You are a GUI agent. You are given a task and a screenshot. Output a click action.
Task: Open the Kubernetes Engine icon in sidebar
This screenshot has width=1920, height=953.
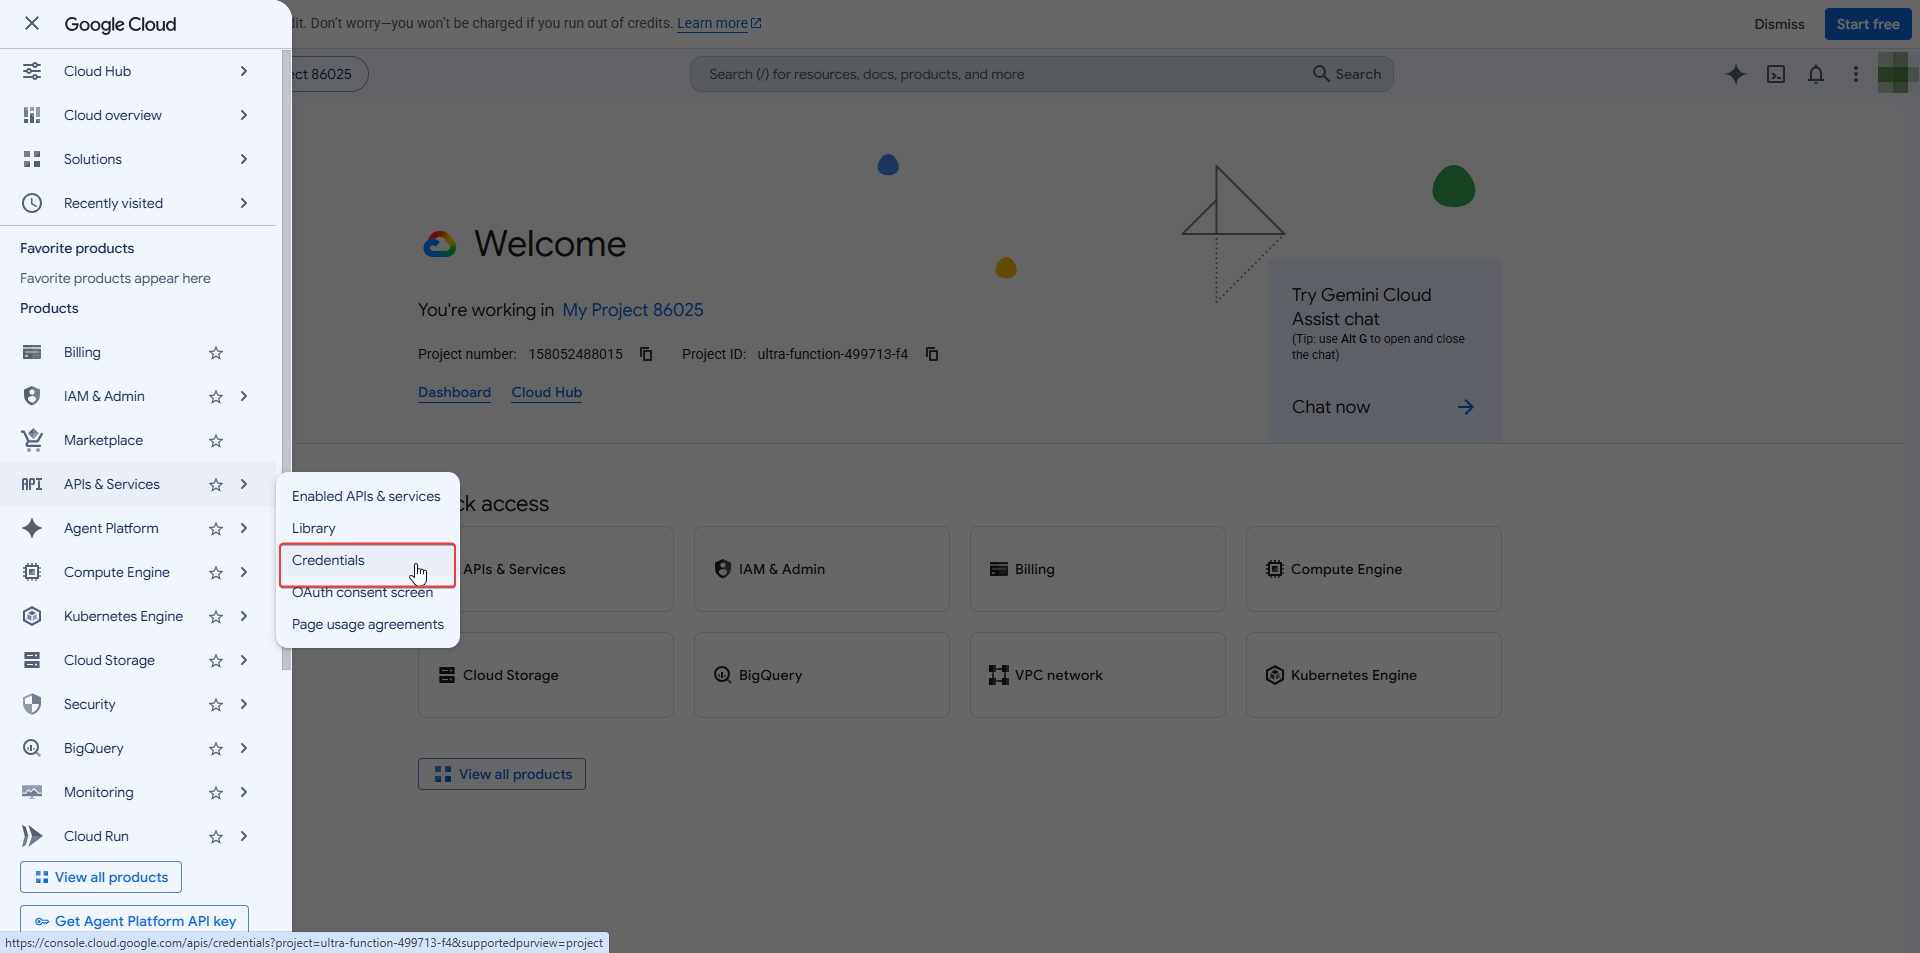point(32,616)
